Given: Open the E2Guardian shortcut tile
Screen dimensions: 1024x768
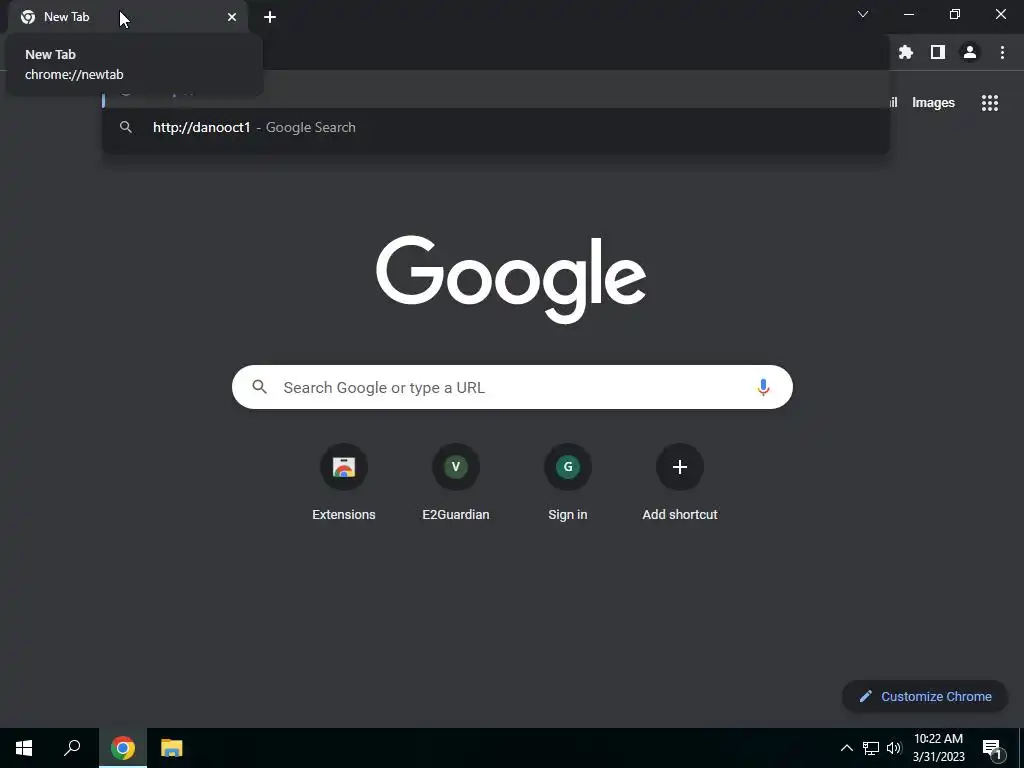Looking at the screenshot, I should tap(456, 483).
